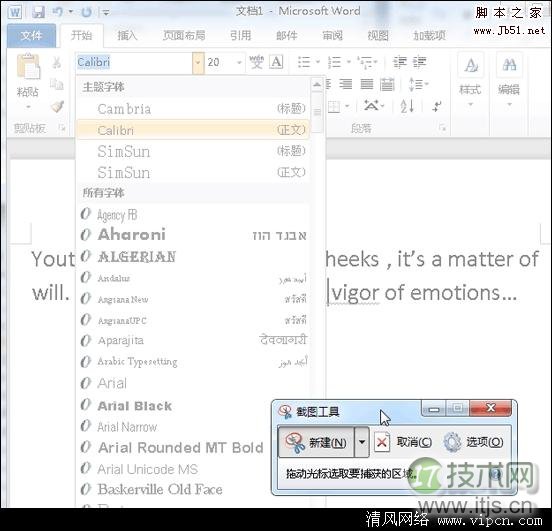The image size is (552, 531).
Task: Switch to References (引用) tab
Action: pyautogui.click(x=241, y=35)
